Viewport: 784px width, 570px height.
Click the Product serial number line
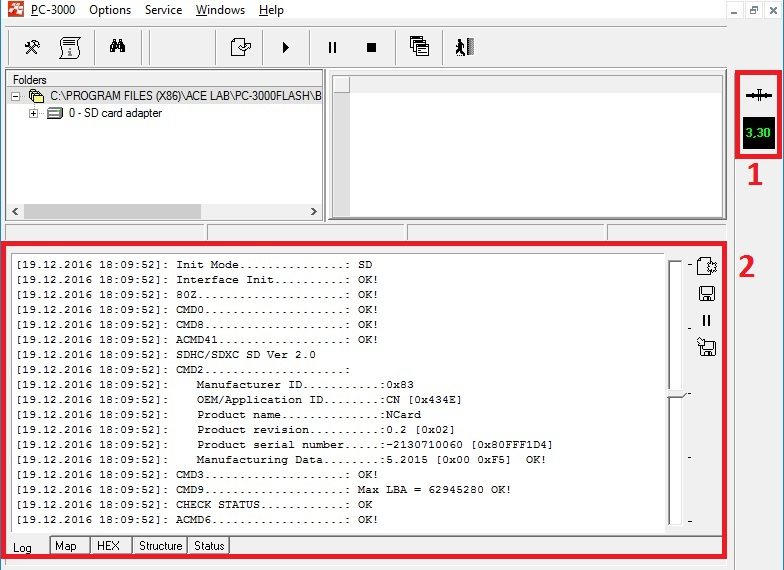click(284, 444)
